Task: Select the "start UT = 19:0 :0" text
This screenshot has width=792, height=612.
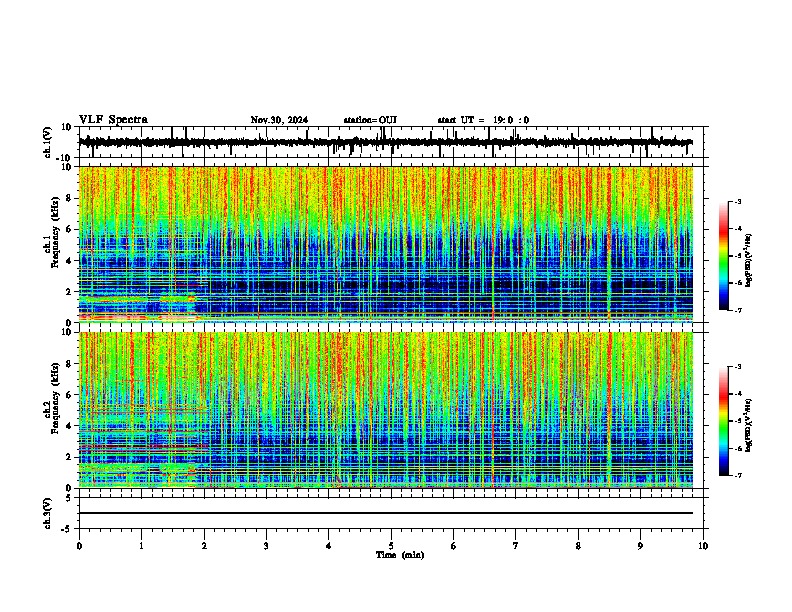Action: pos(483,120)
